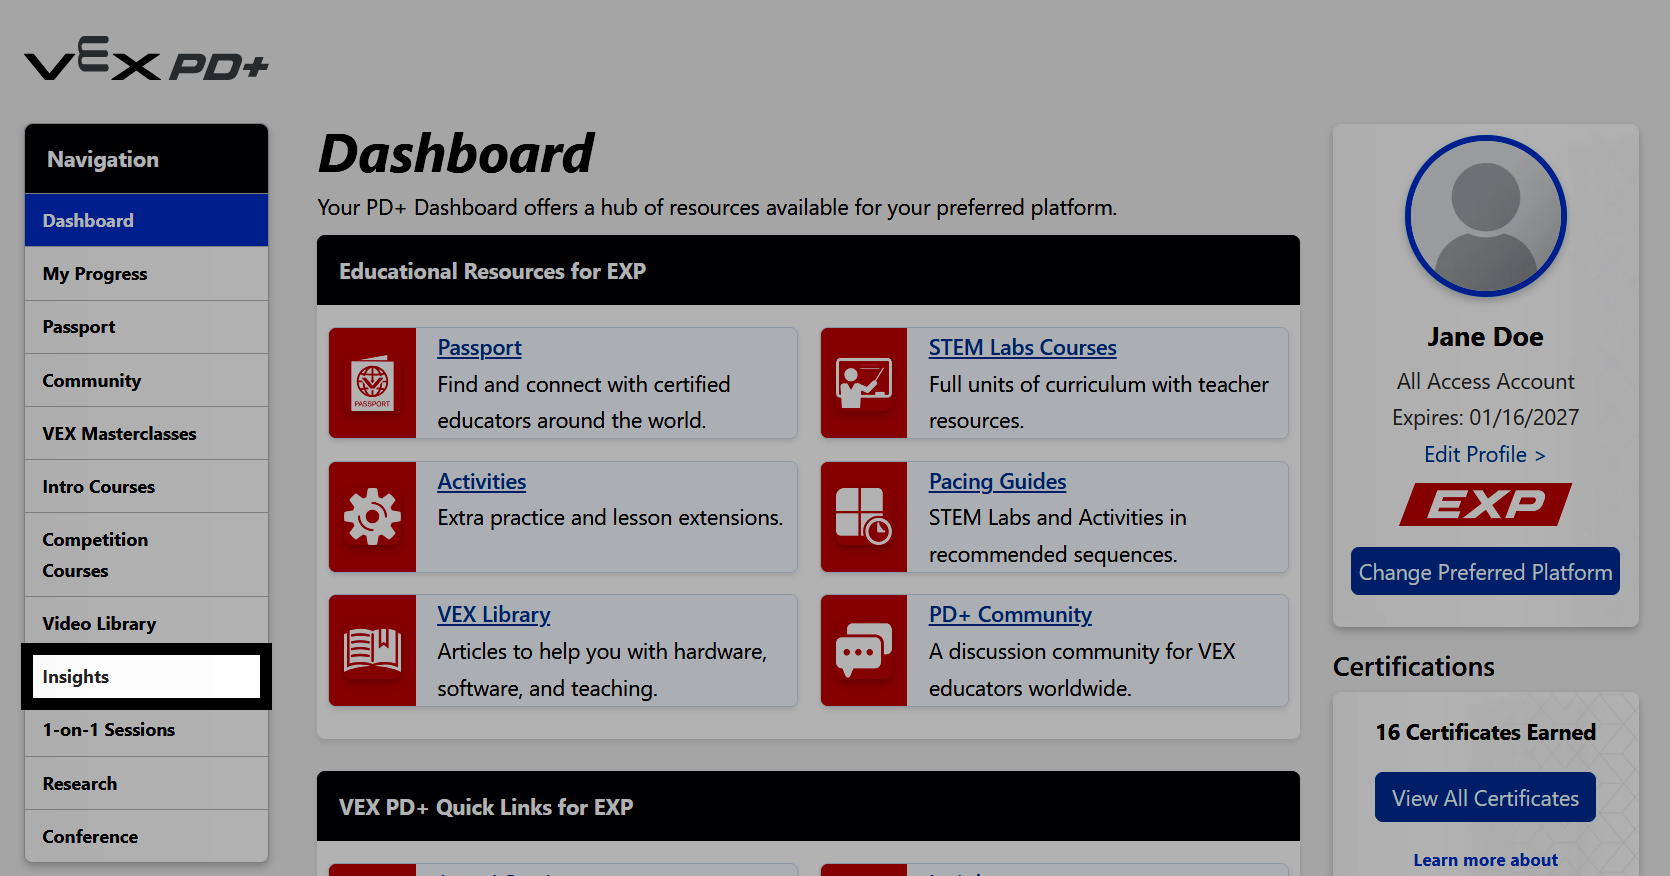This screenshot has width=1670, height=876.
Task: Open the Dashboard navigation item
Action: click(146, 220)
